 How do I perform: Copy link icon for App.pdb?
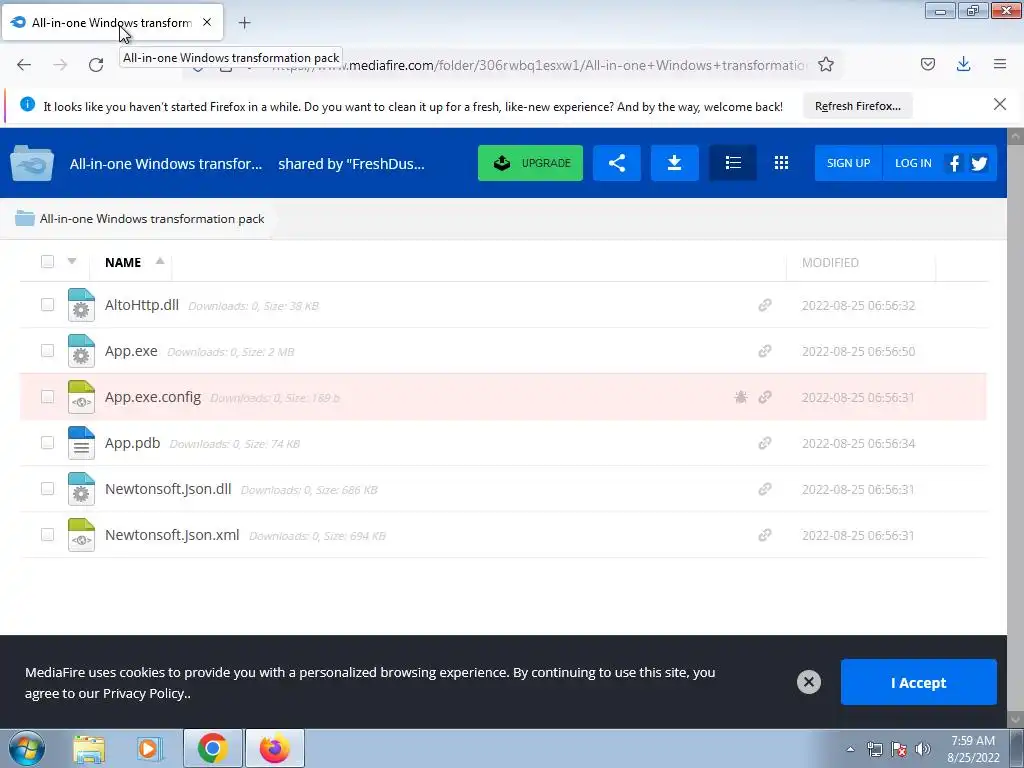pos(764,443)
